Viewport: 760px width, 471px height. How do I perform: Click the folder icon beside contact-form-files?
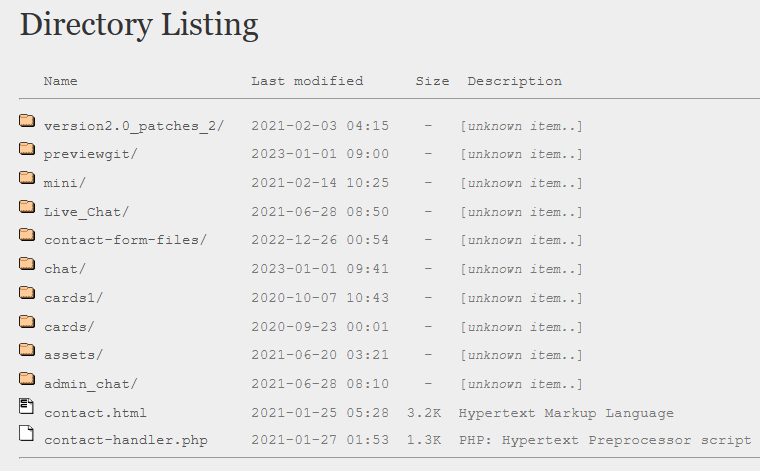tap(27, 235)
